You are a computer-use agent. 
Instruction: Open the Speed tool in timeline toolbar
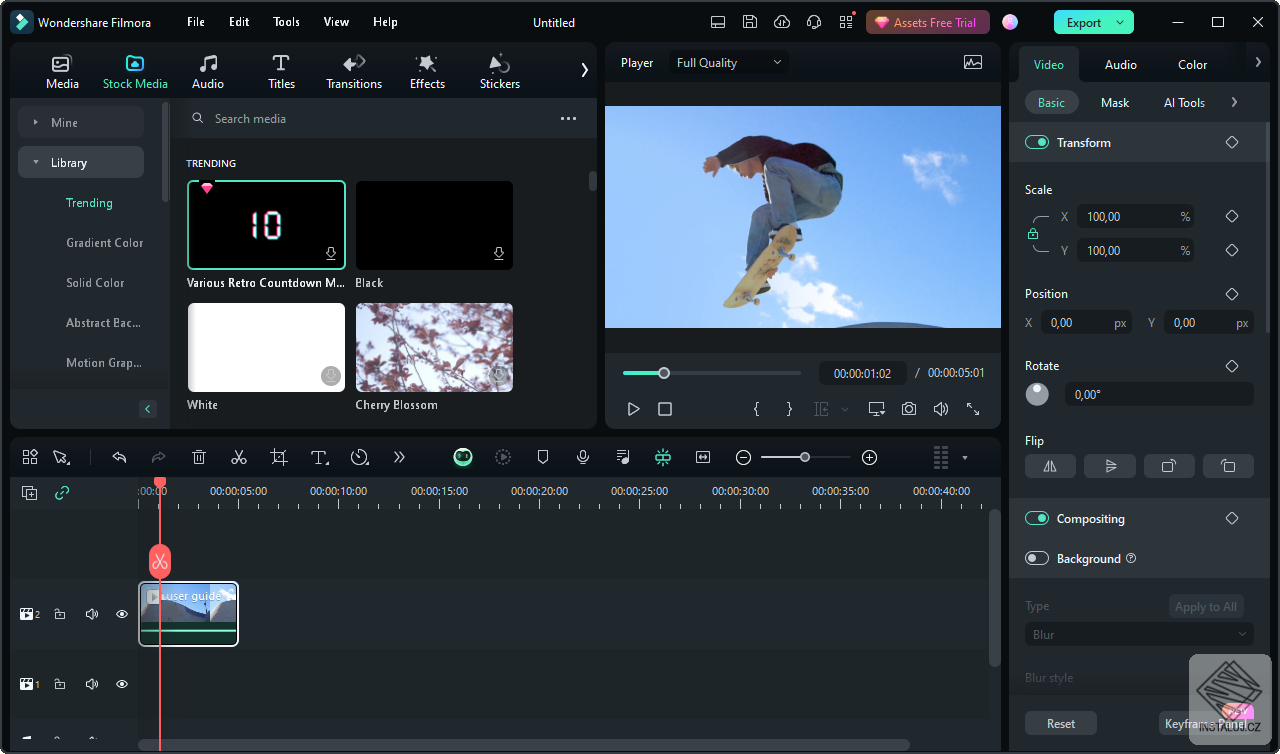[x=360, y=457]
